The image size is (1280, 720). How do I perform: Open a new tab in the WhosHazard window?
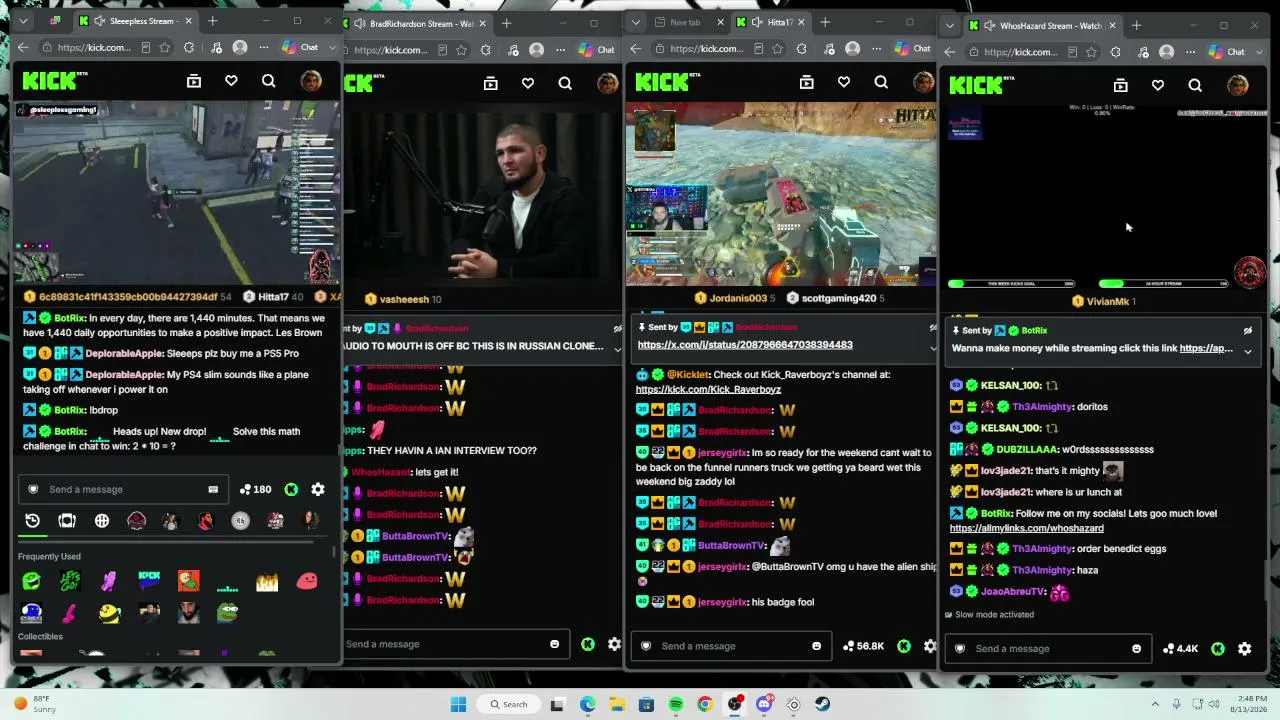pos(1136,25)
